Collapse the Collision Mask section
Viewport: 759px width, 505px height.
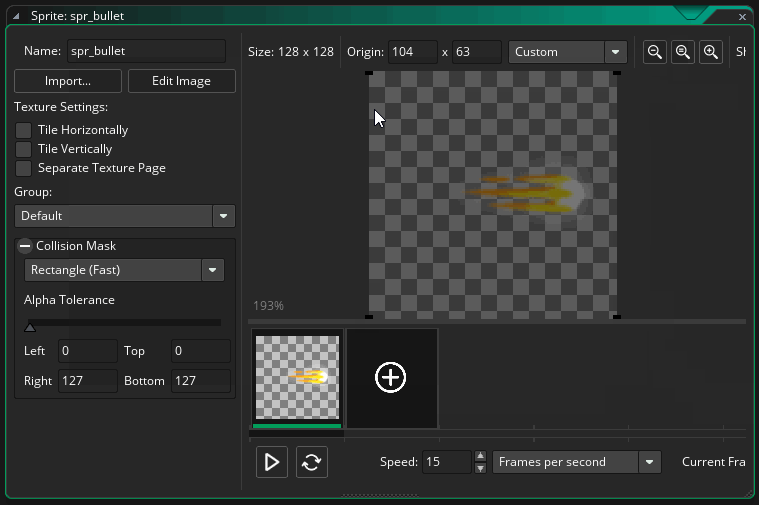25,246
